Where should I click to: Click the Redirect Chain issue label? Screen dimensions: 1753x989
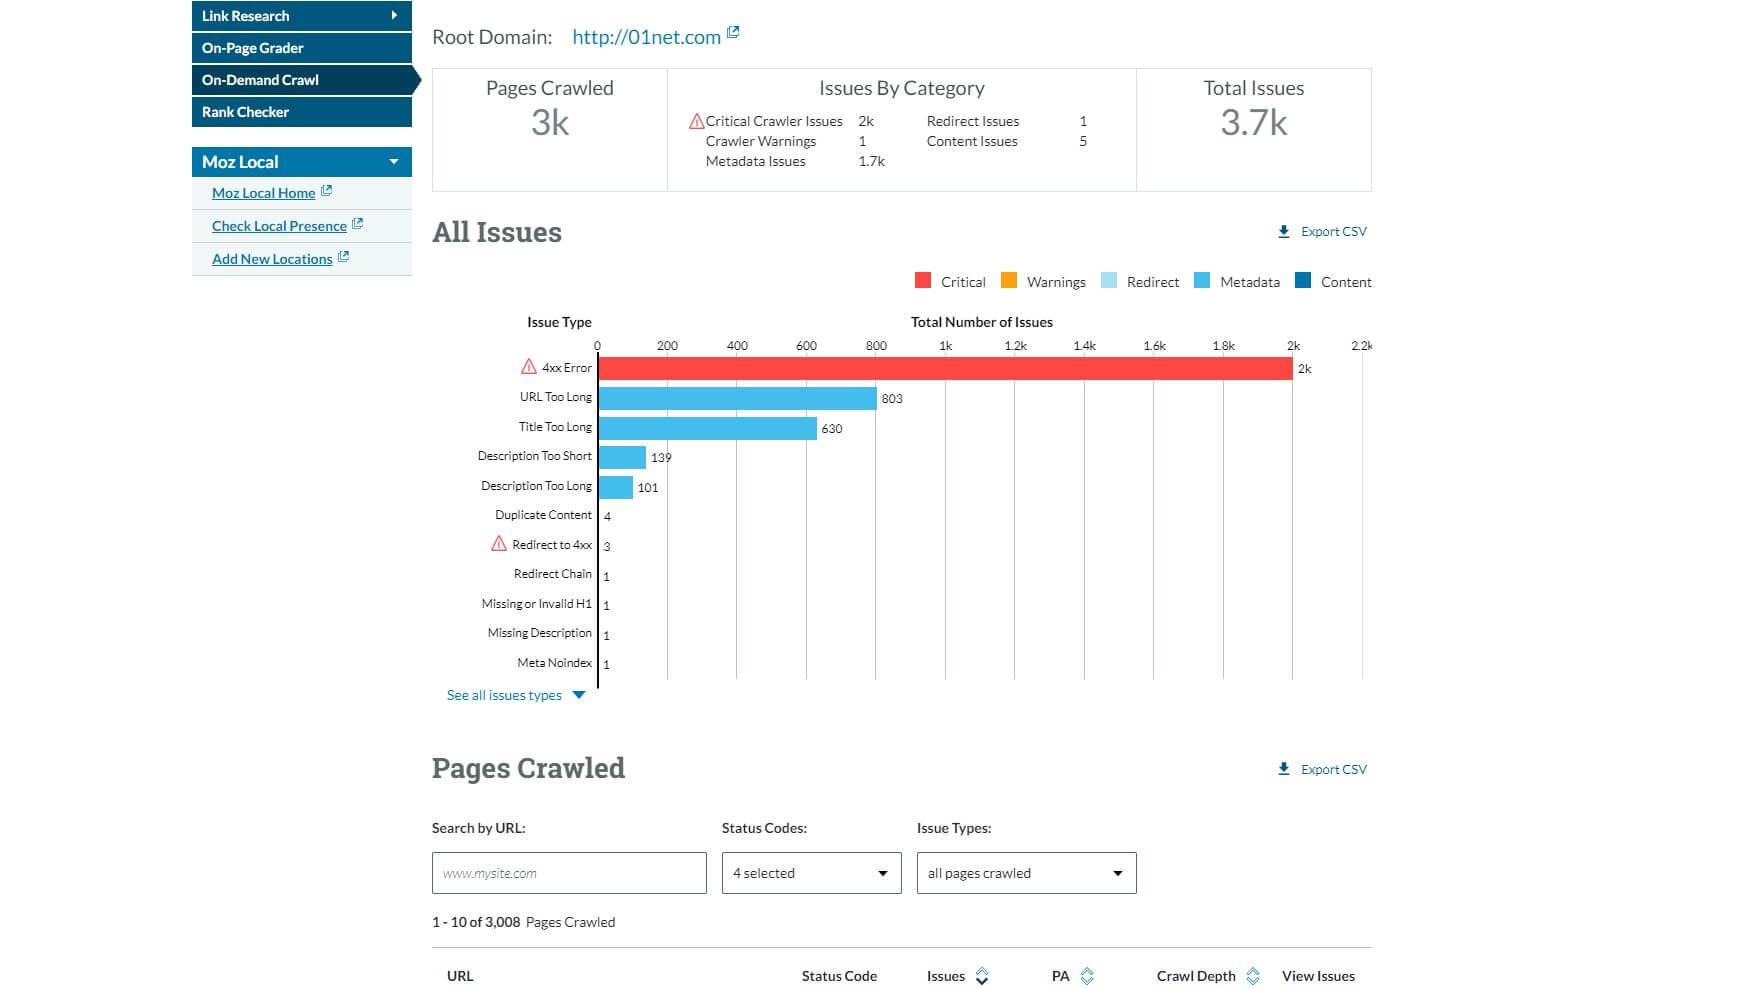pyautogui.click(x=553, y=574)
